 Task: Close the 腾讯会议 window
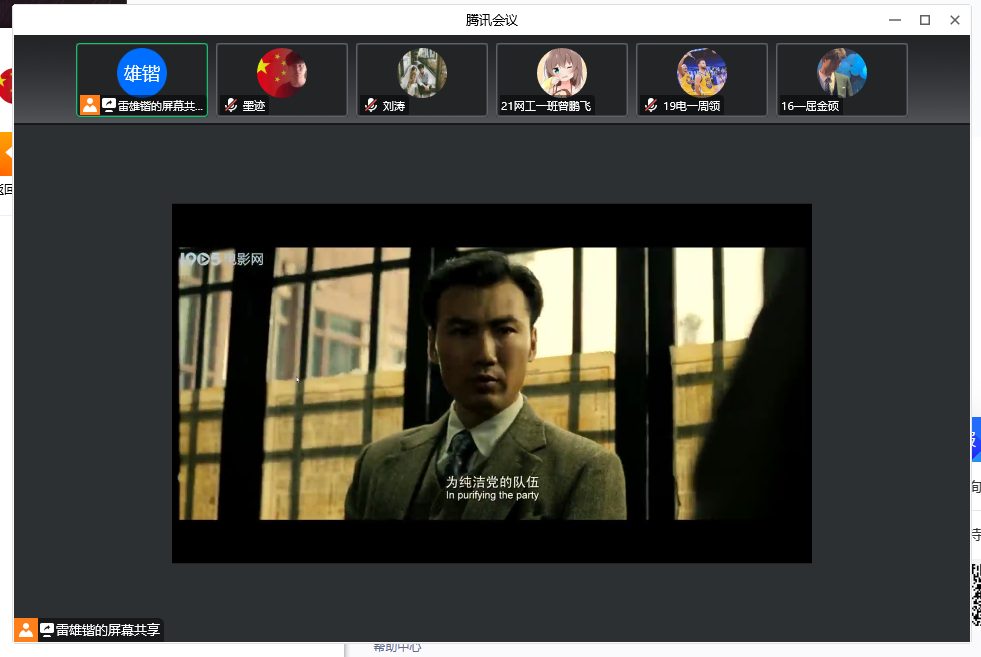pos(955,20)
